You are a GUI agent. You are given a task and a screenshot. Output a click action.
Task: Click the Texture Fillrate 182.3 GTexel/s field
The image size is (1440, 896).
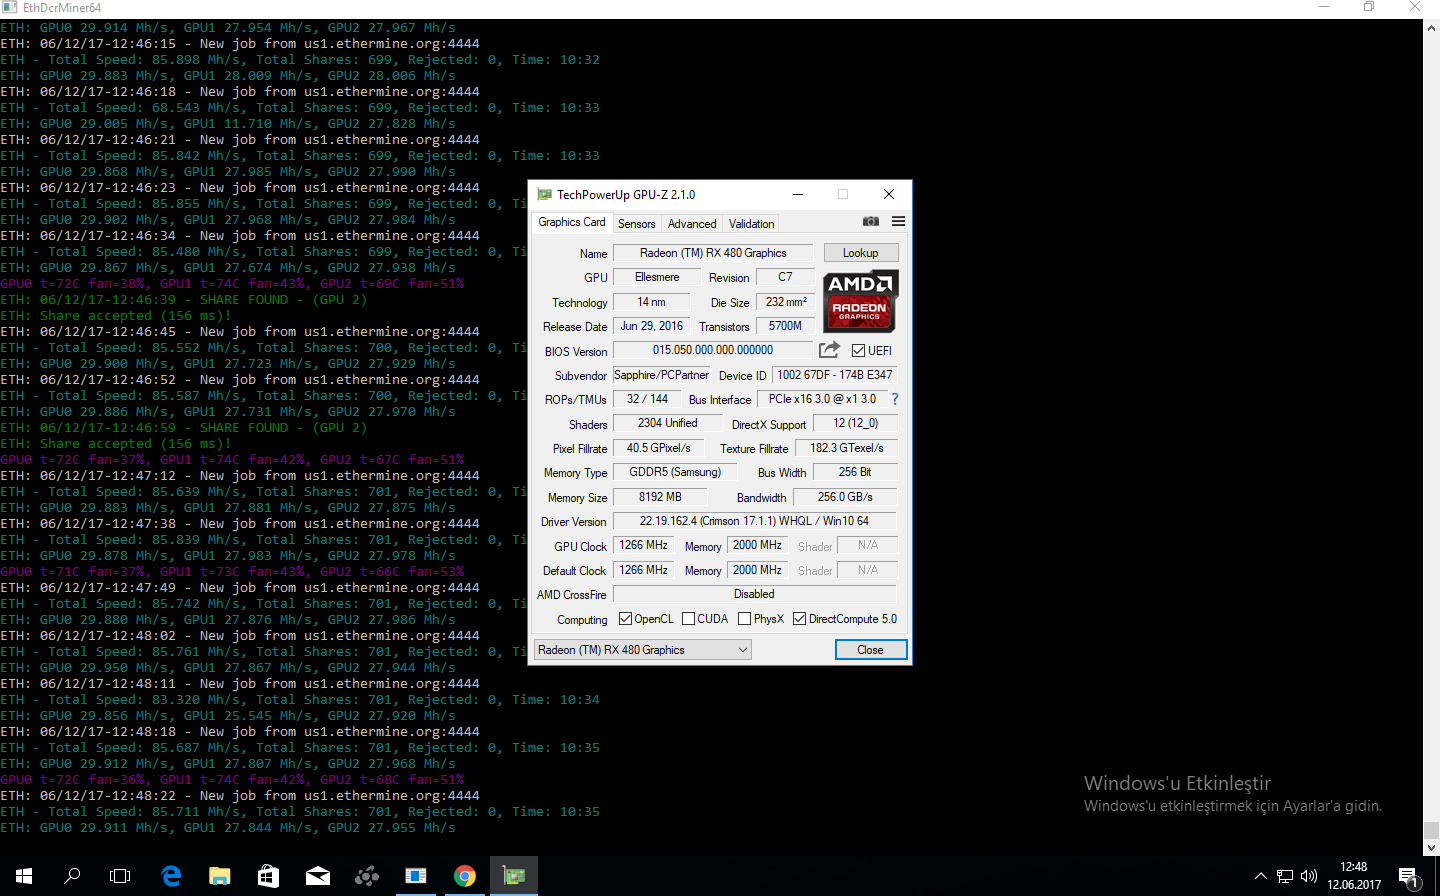point(847,448)
